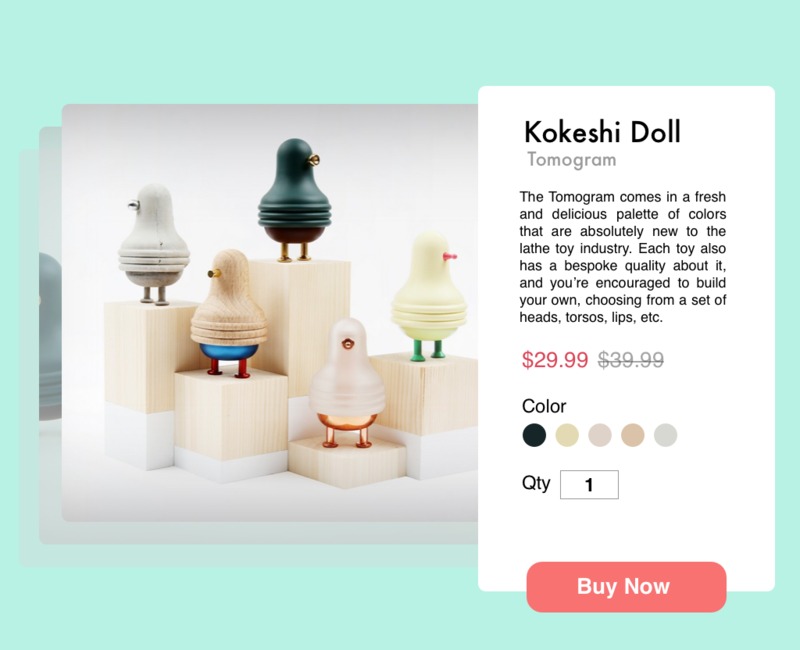The width and height of the screenshot is (800, 650).
Task: Choose the cream yellow color swatch
Action: pyautogui.click(x=567, y=435)
